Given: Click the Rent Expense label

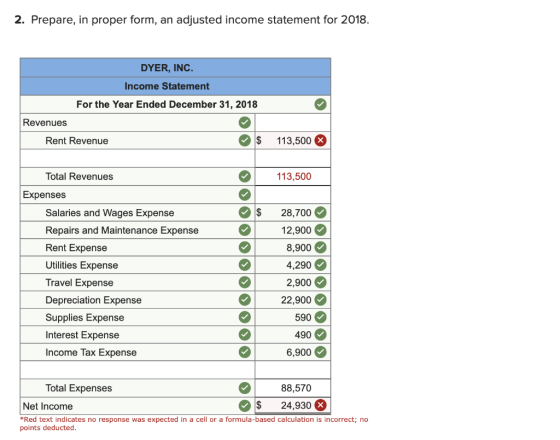Looking at the screenshot, I should pos(76,248).
